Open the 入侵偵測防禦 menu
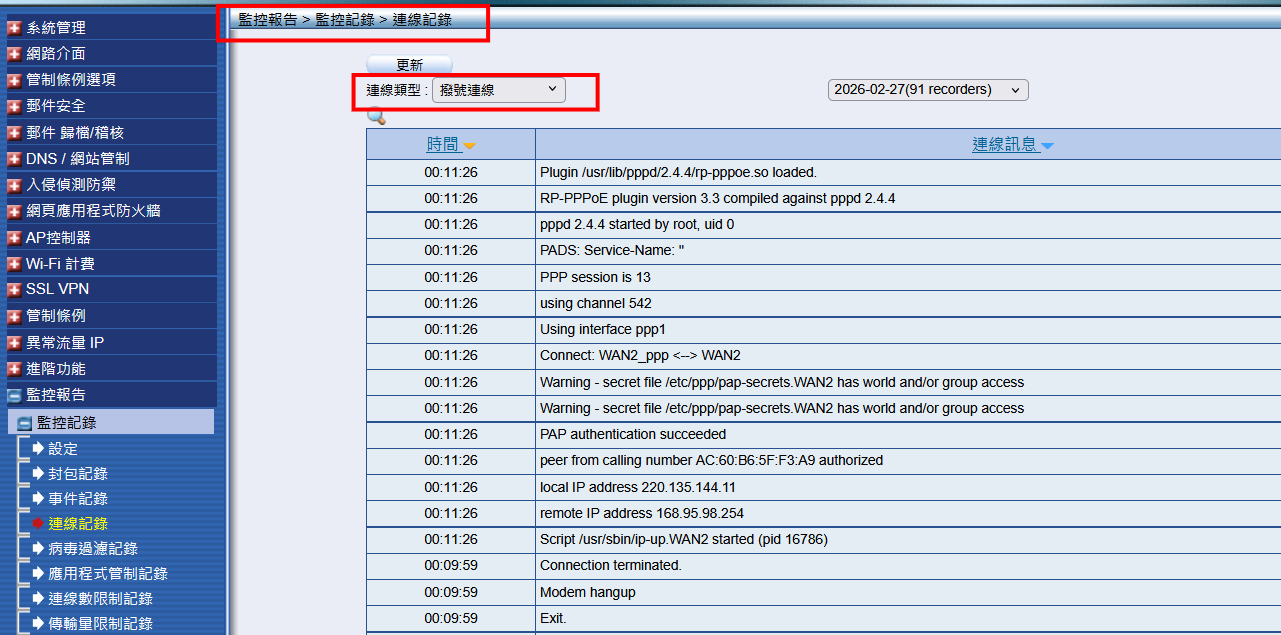Viewport: 1281px width, 635px height. pyautogui.click(x=70, y=184)
